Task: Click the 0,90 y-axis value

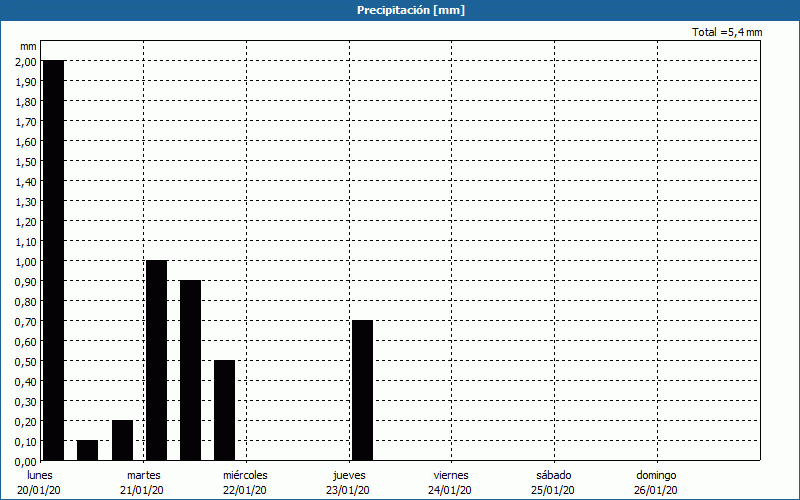Action: pyautogui.click(x=26, y=282)
